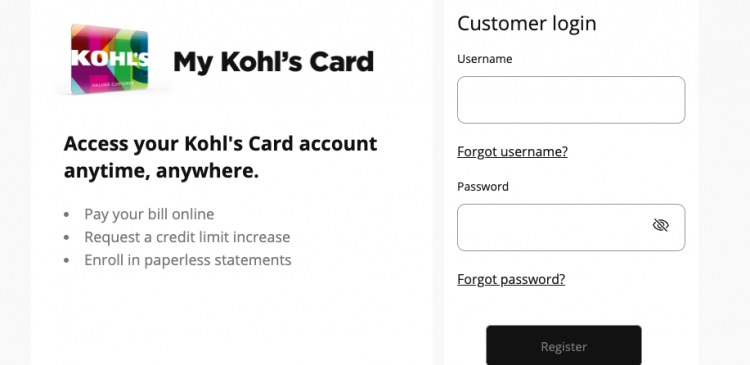Click the Password field label

(x=483, y=187)
